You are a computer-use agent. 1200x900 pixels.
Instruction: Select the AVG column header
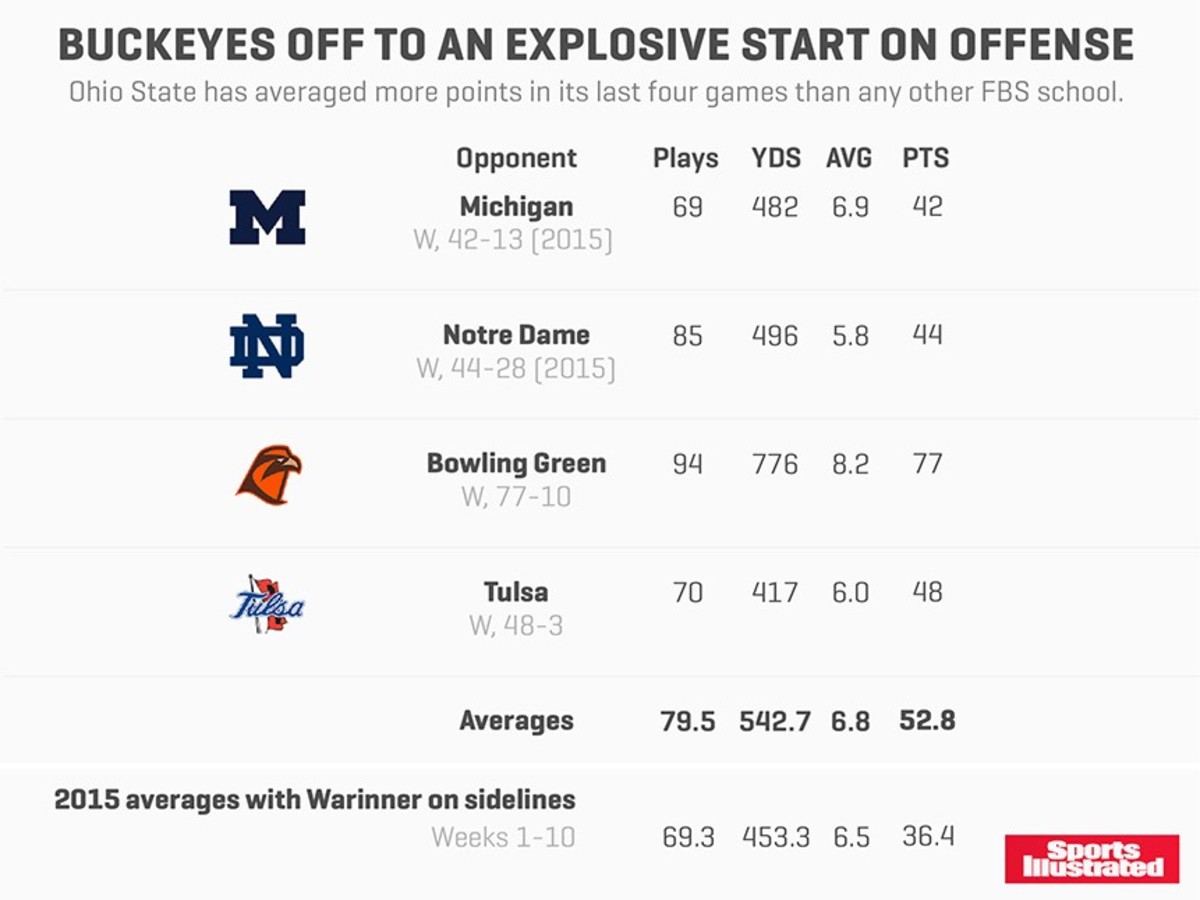(849, 158)
